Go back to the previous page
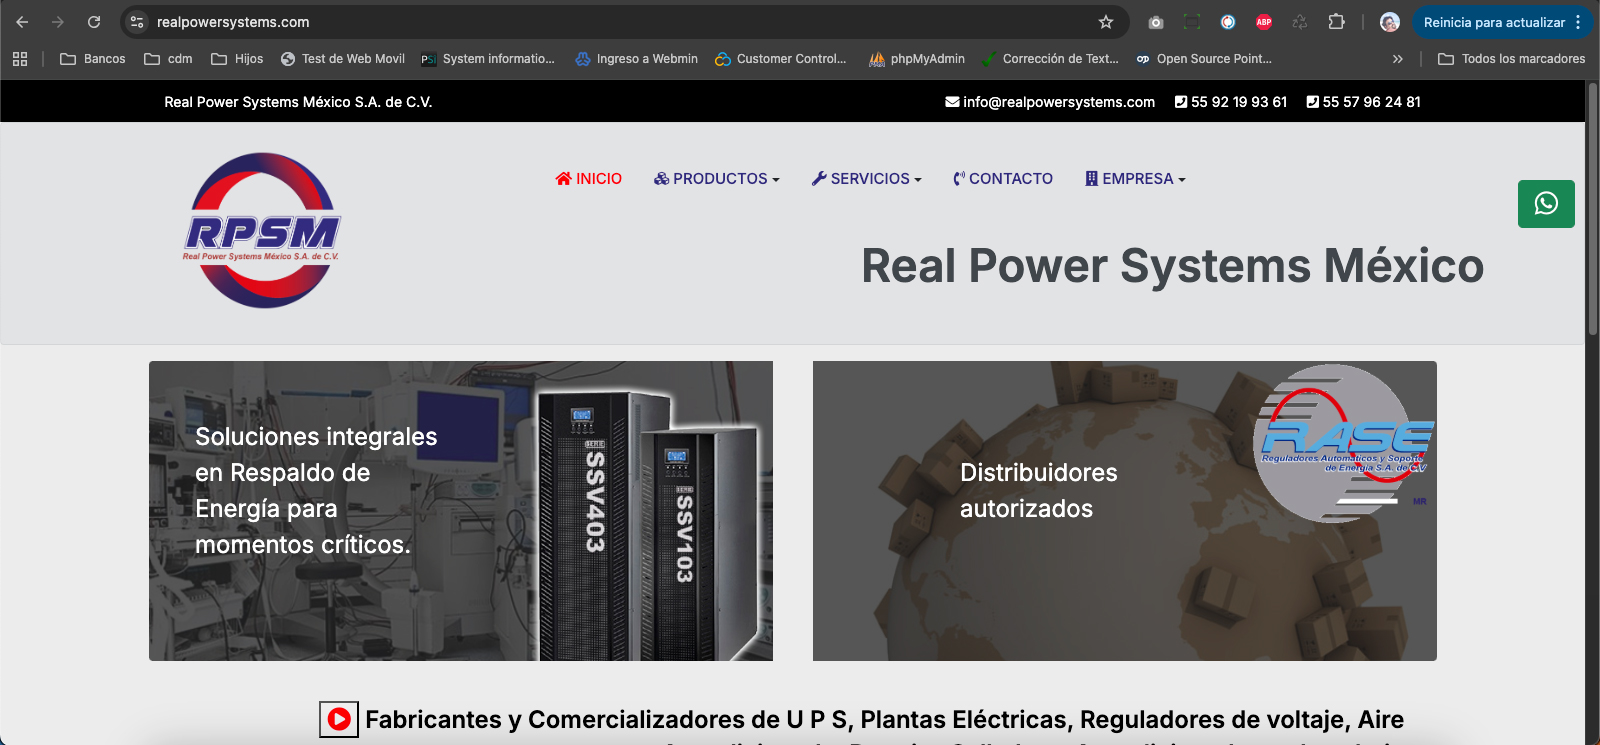The image size is (1600, 745). [22, 22]
